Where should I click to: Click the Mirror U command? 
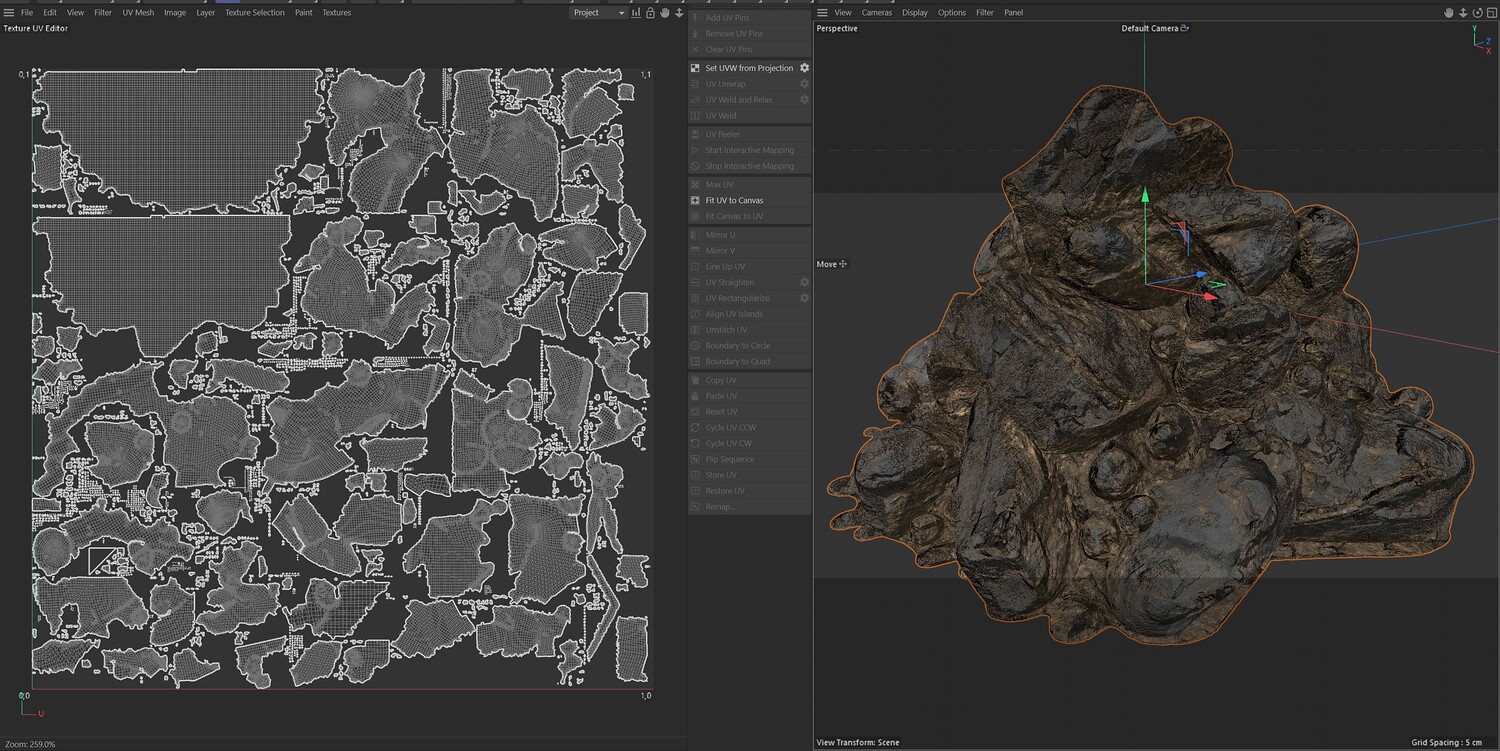coord(750,235)
